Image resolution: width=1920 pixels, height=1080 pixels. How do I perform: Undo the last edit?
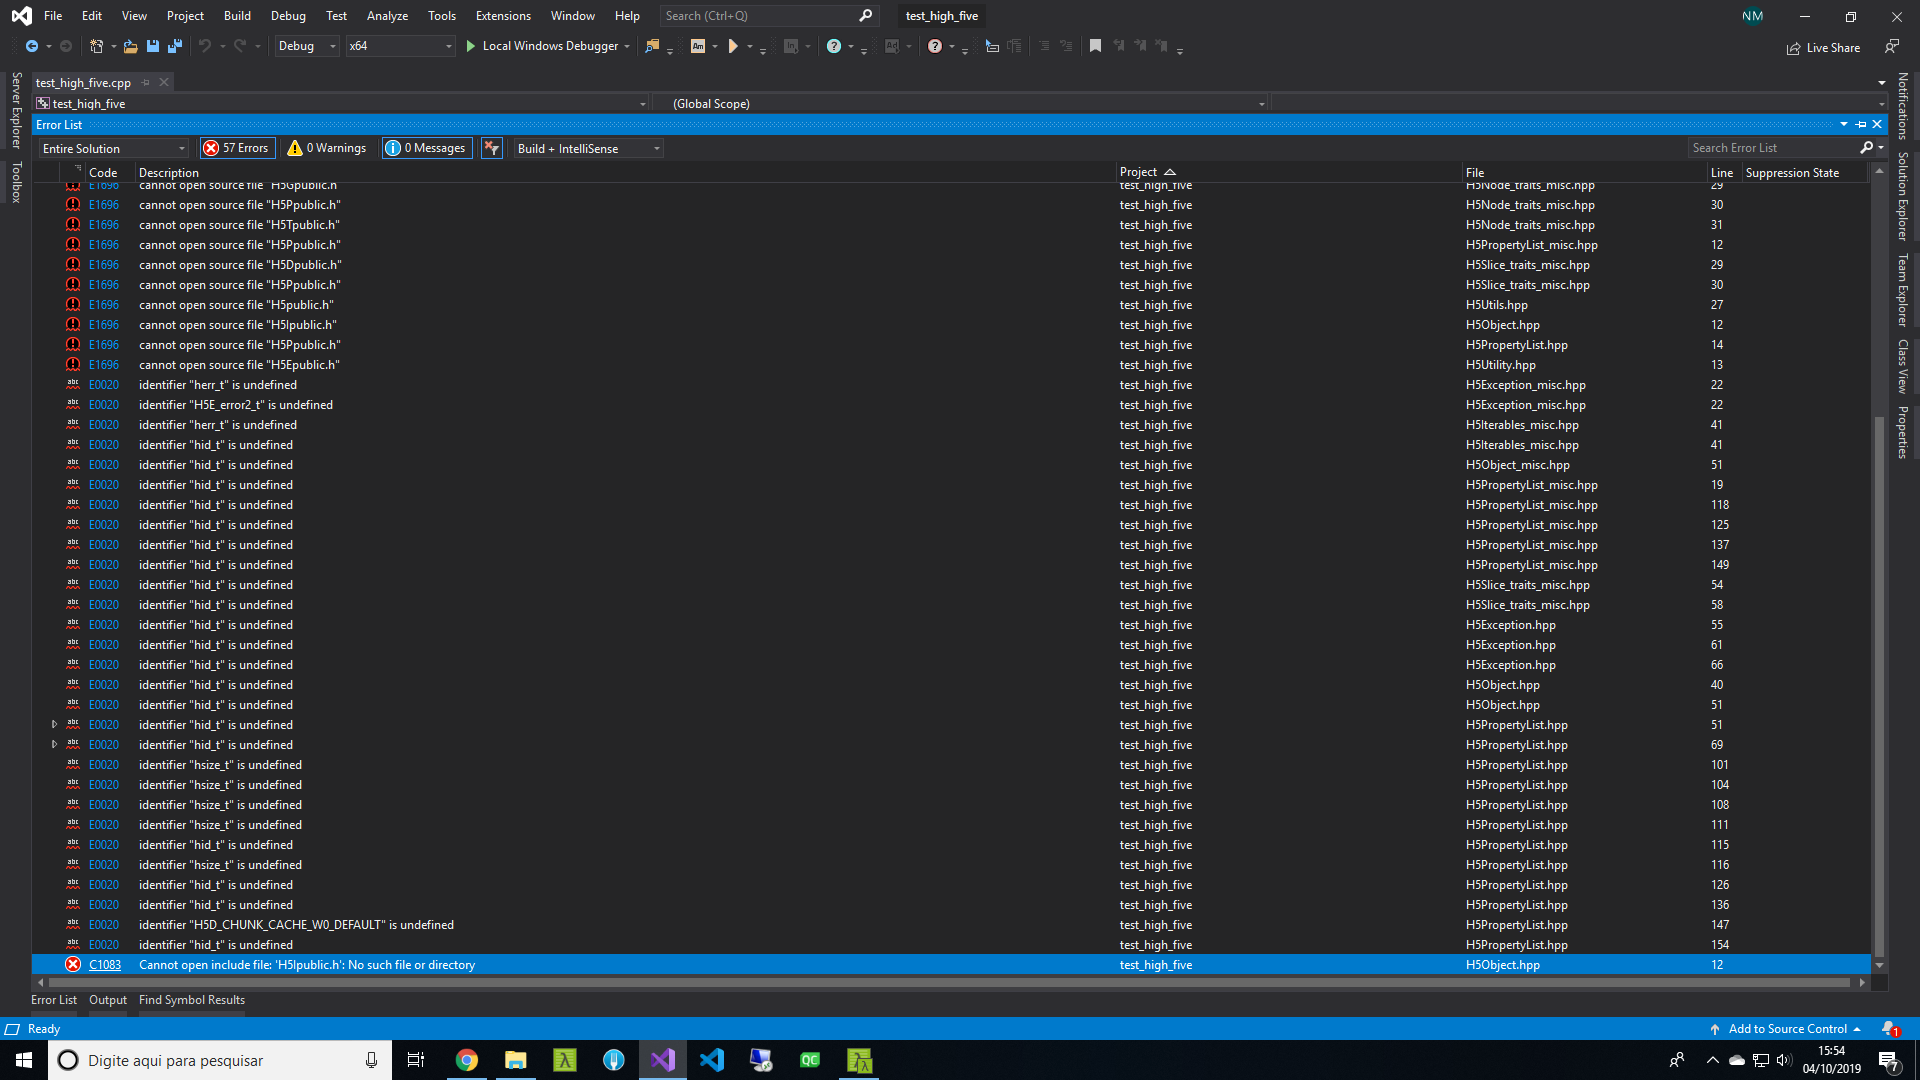(205, 46)
